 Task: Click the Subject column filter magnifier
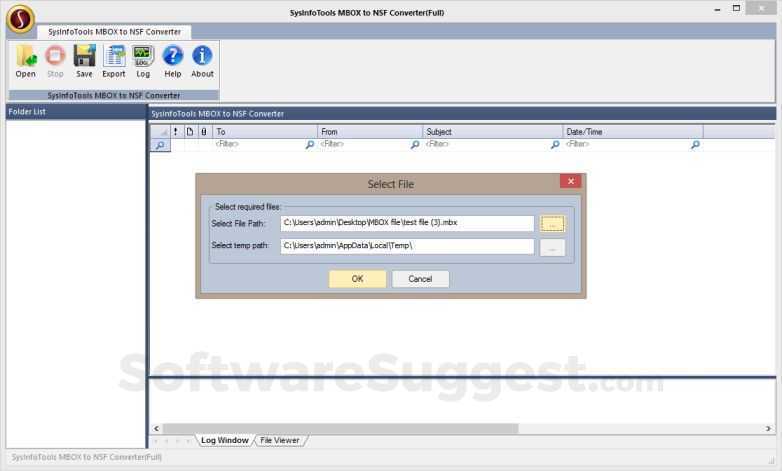click(555, 145)
